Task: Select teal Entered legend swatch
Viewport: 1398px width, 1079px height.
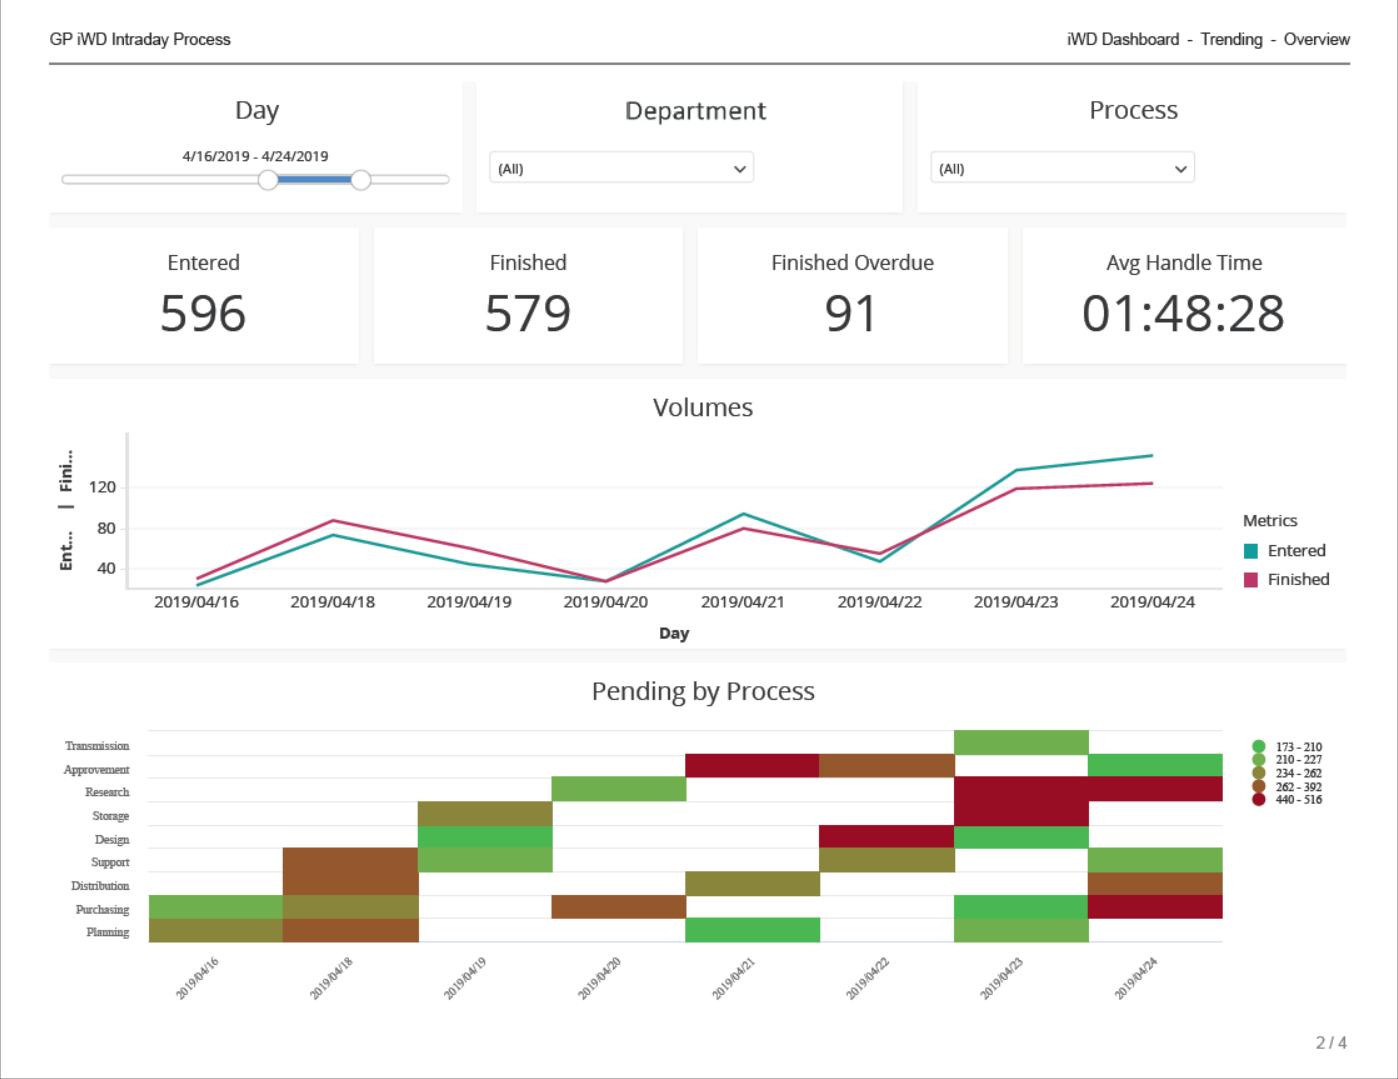Action: coord(1250,551)
